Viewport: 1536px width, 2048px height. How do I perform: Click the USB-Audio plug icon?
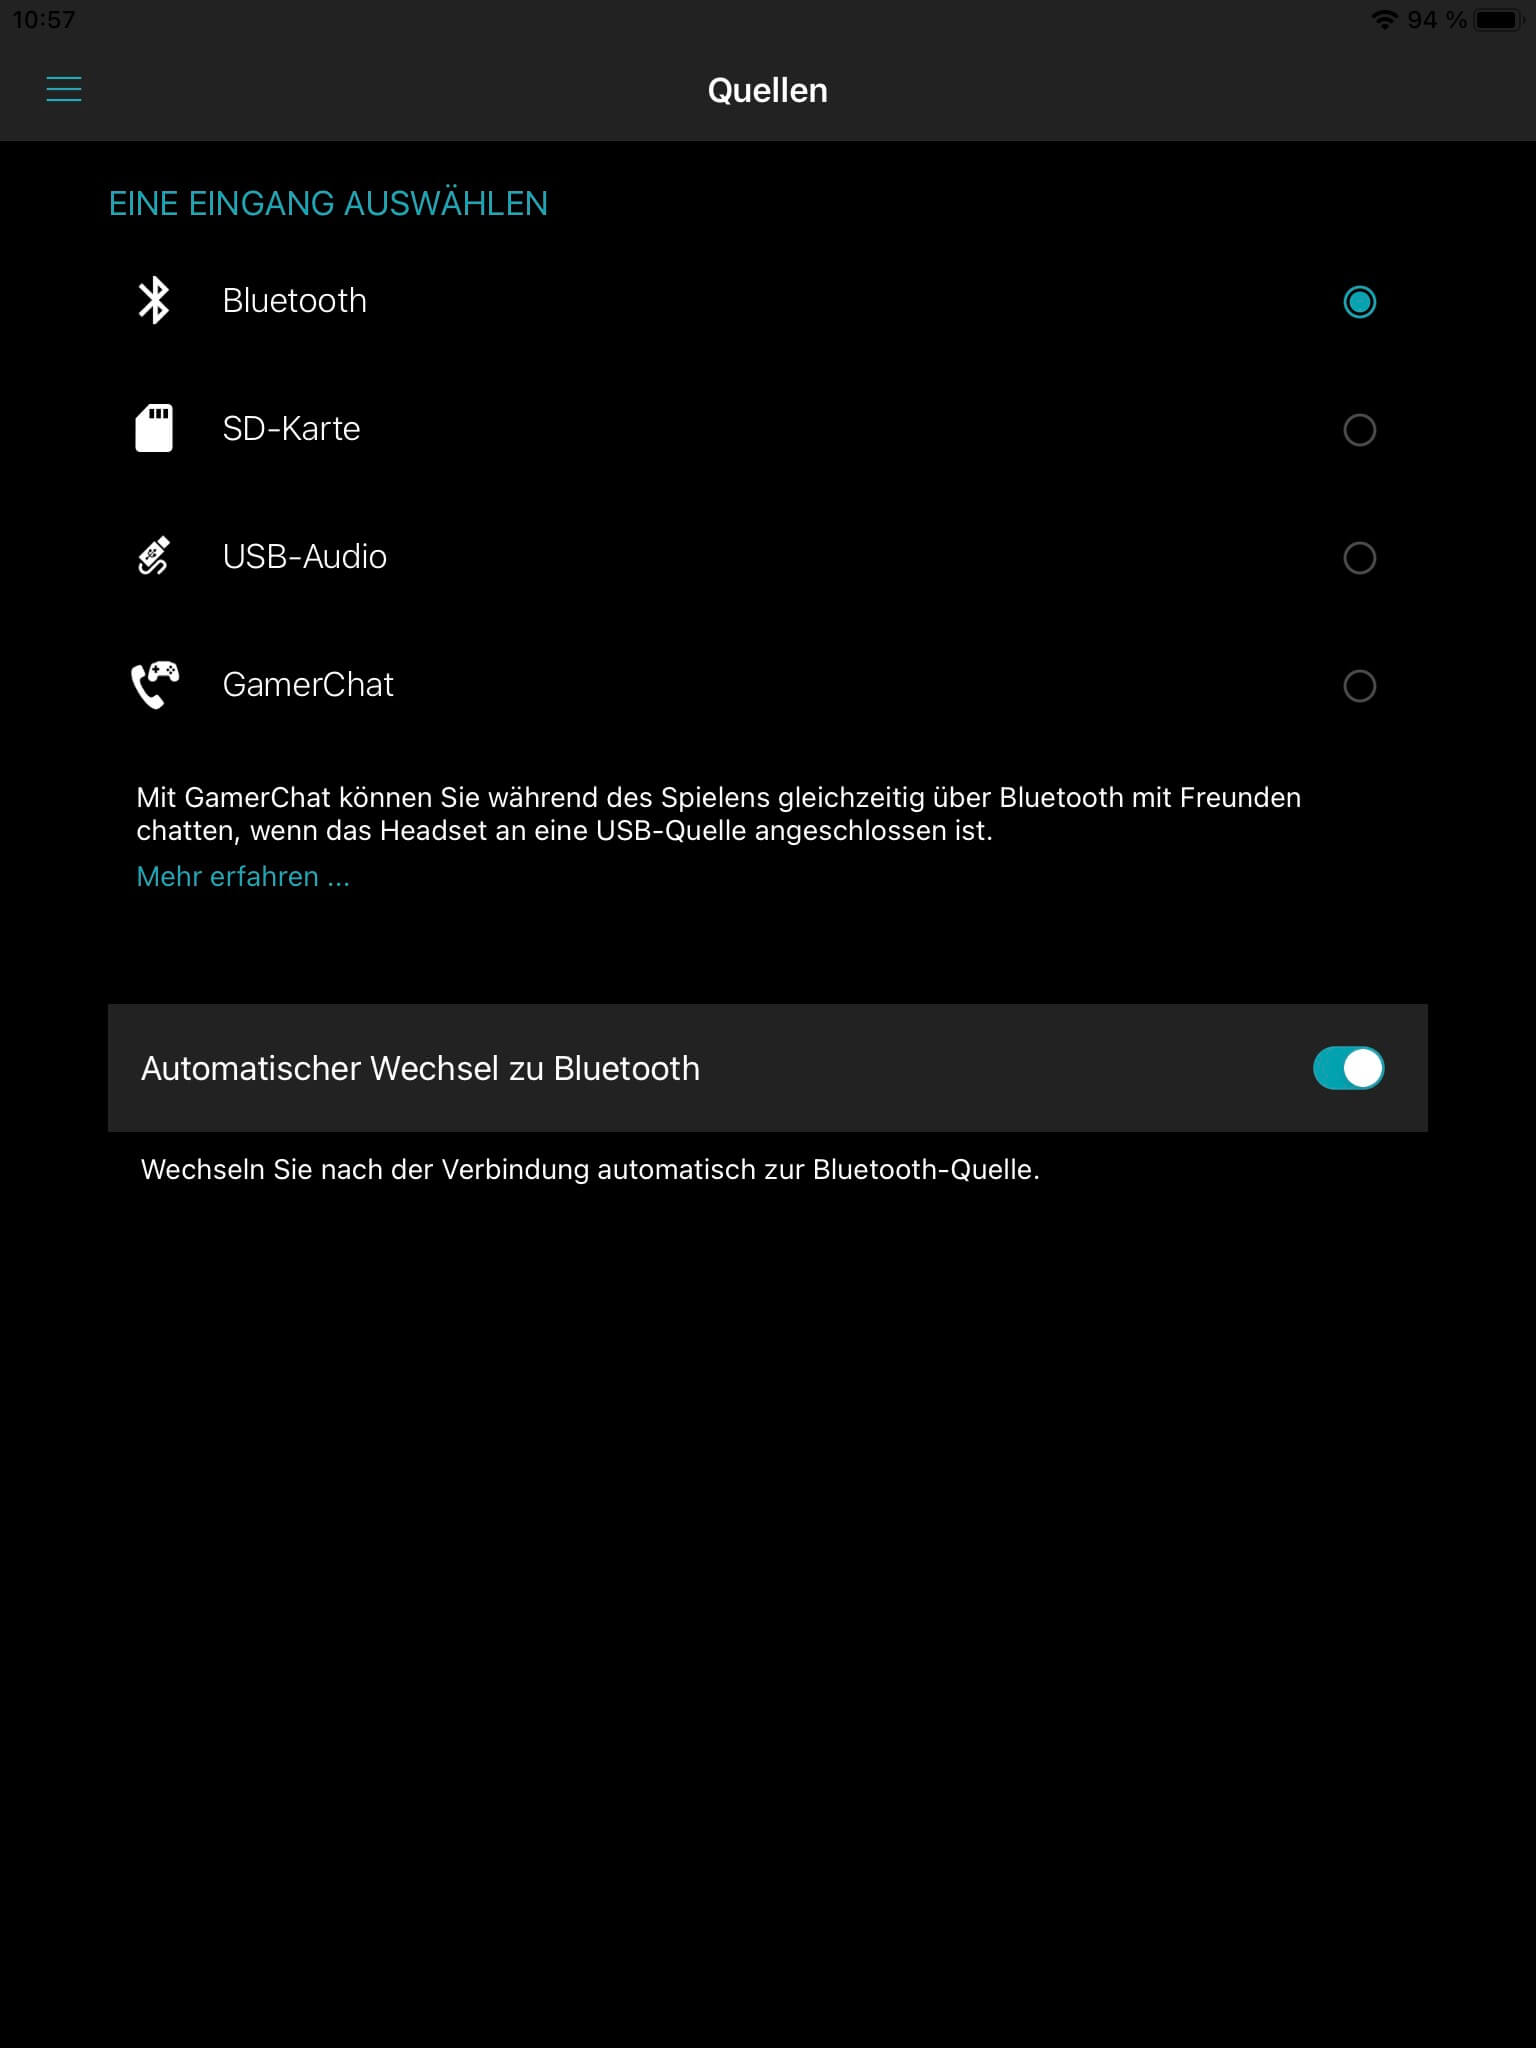coord(154,557)
